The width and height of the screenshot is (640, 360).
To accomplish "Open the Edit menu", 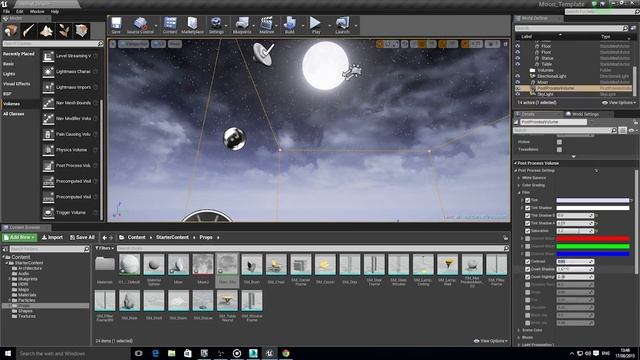I will coord(20,11).
